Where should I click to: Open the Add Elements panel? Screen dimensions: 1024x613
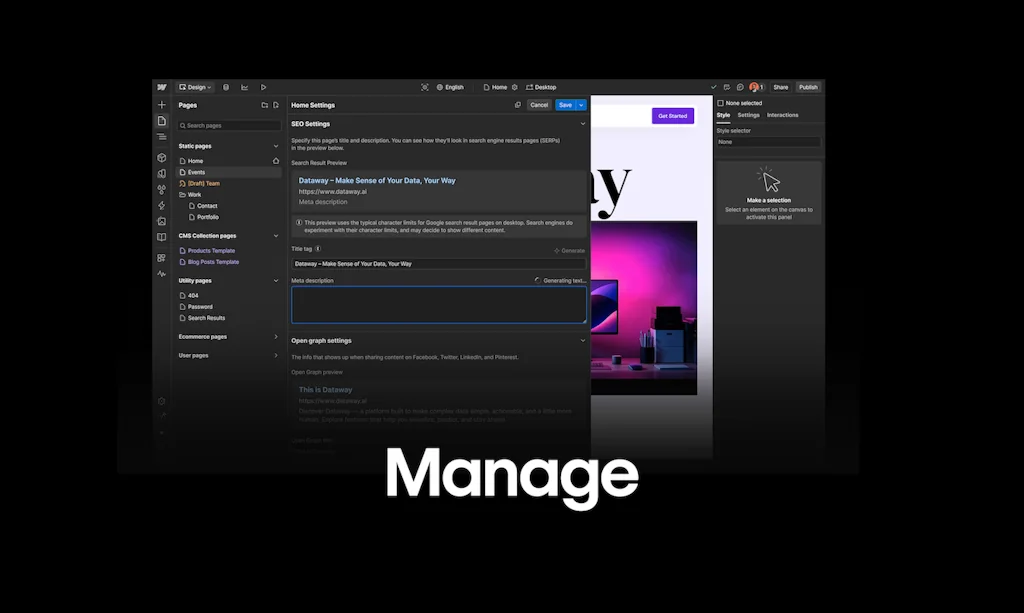pyautogui.click(x=162, y=105)
